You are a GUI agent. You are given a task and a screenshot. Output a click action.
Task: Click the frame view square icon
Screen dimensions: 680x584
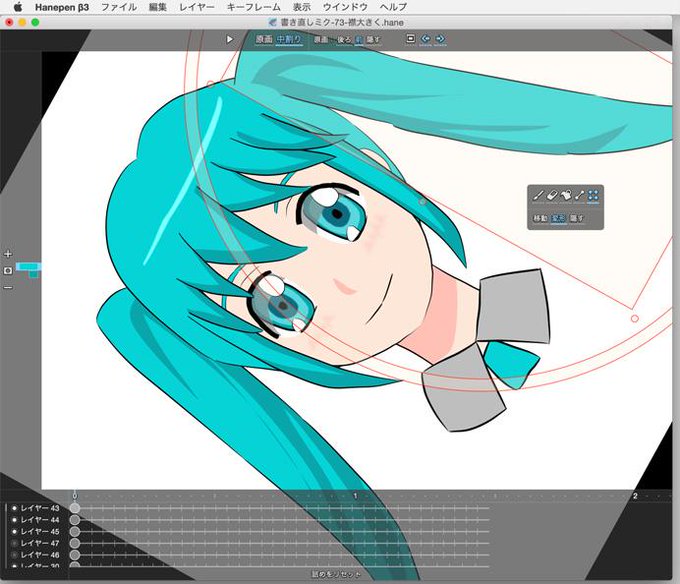[x=410, y=39]
